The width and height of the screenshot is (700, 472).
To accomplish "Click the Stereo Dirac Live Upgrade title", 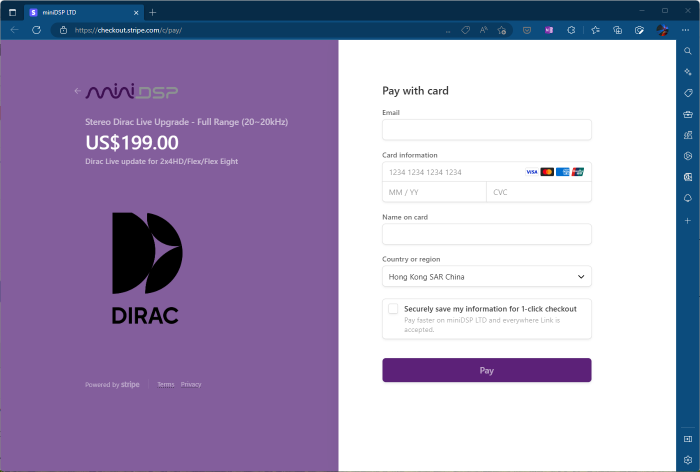I will tap(187, 122).
